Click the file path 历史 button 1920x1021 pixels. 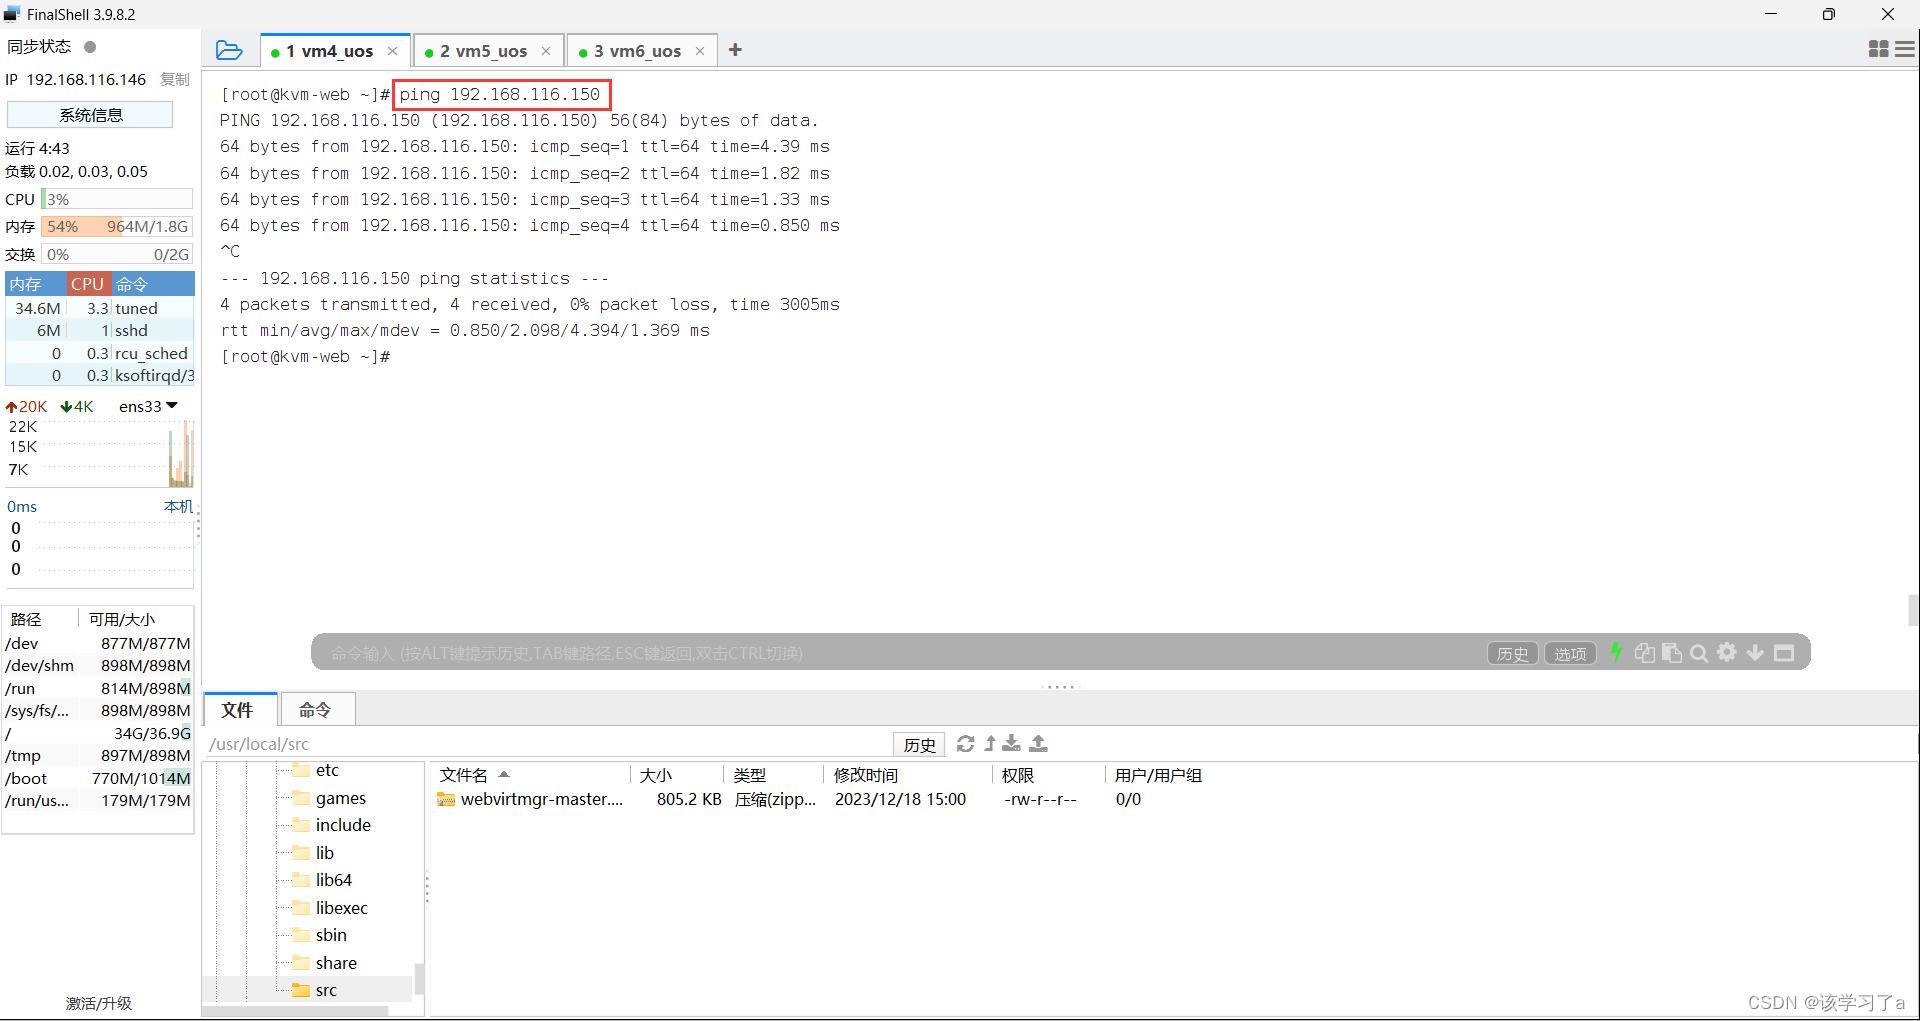click(919, 744)
